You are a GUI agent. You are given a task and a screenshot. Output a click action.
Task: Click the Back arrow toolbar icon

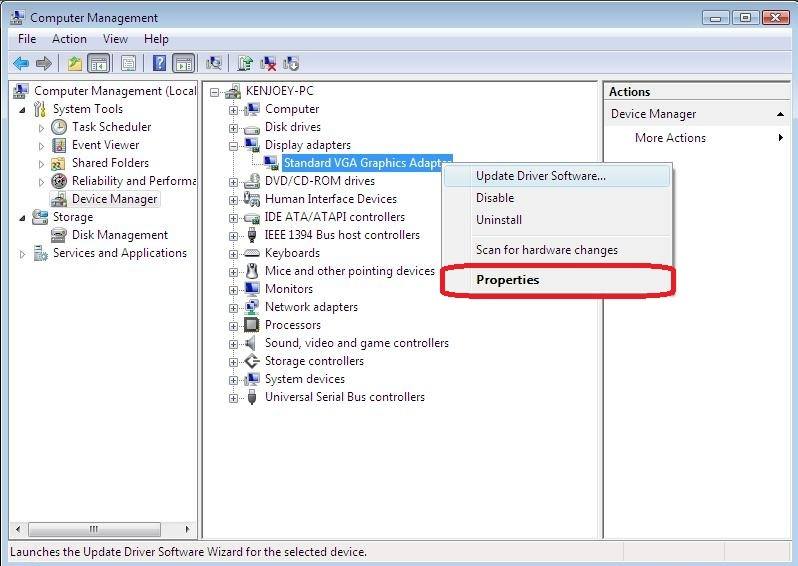(20, 63)
